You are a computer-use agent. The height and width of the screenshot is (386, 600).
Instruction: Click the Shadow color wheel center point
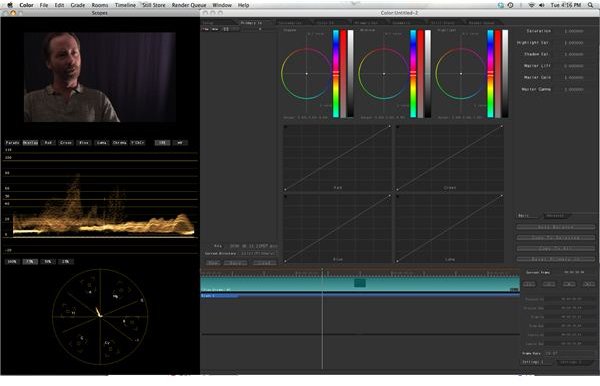[x=307, y=73]
